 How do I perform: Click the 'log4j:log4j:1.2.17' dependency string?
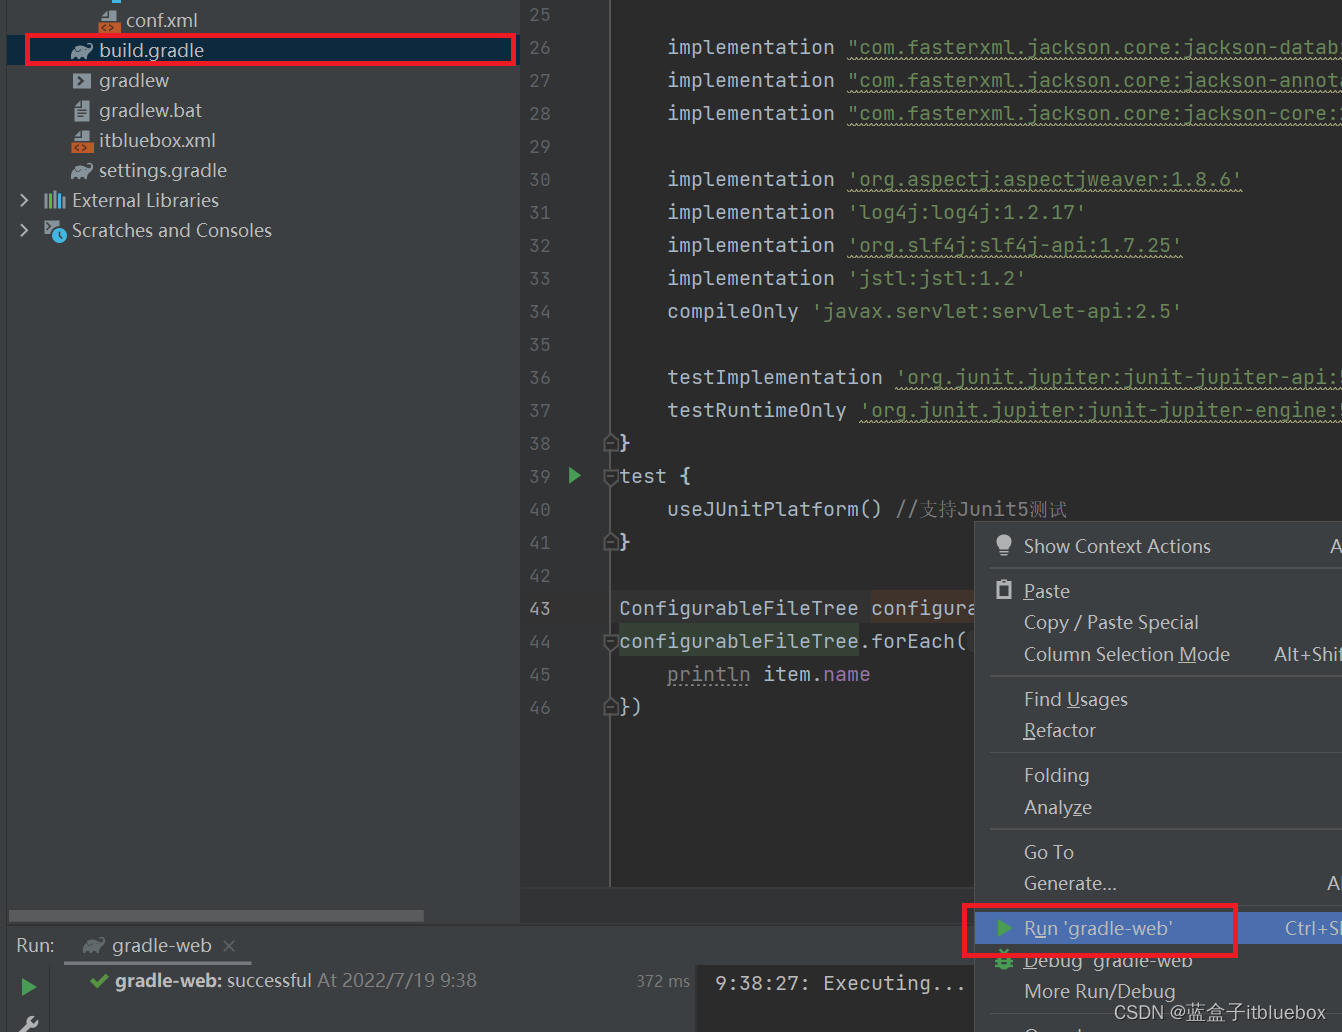[966, 212]
